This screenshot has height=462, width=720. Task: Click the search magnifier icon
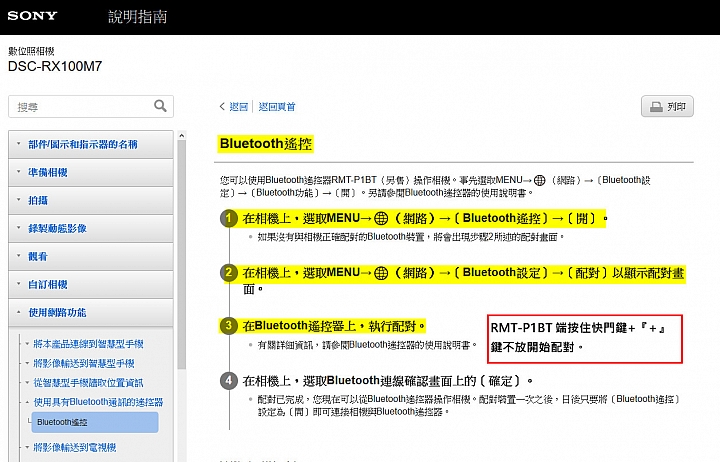[x=160, y=106]
